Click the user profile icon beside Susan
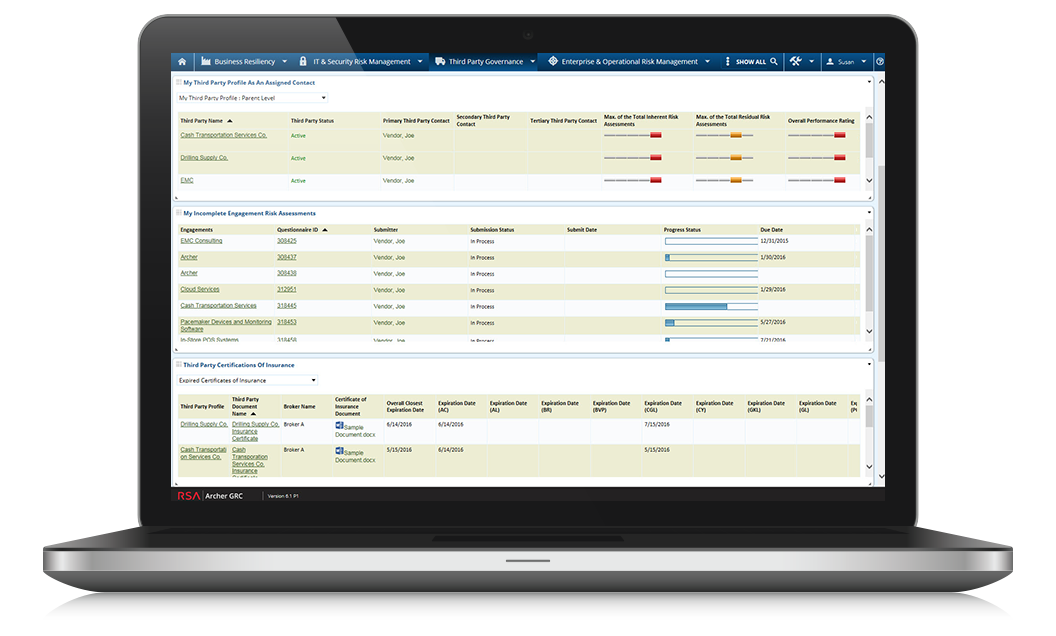This screenshot has height=636, width=1056. click(x=830, y=61)
